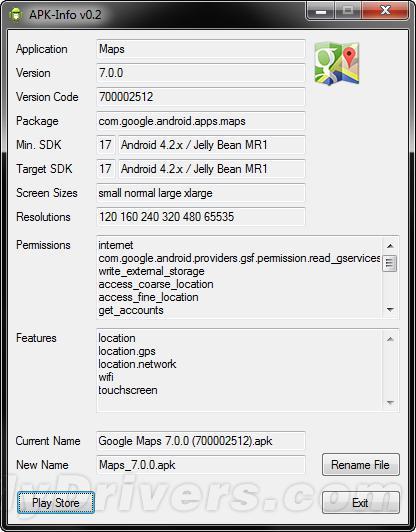The height and width of the screenshot is (532, 416).
Task: Click the Permissions scrollbar thumb
Action: click(x=390, y=263)
